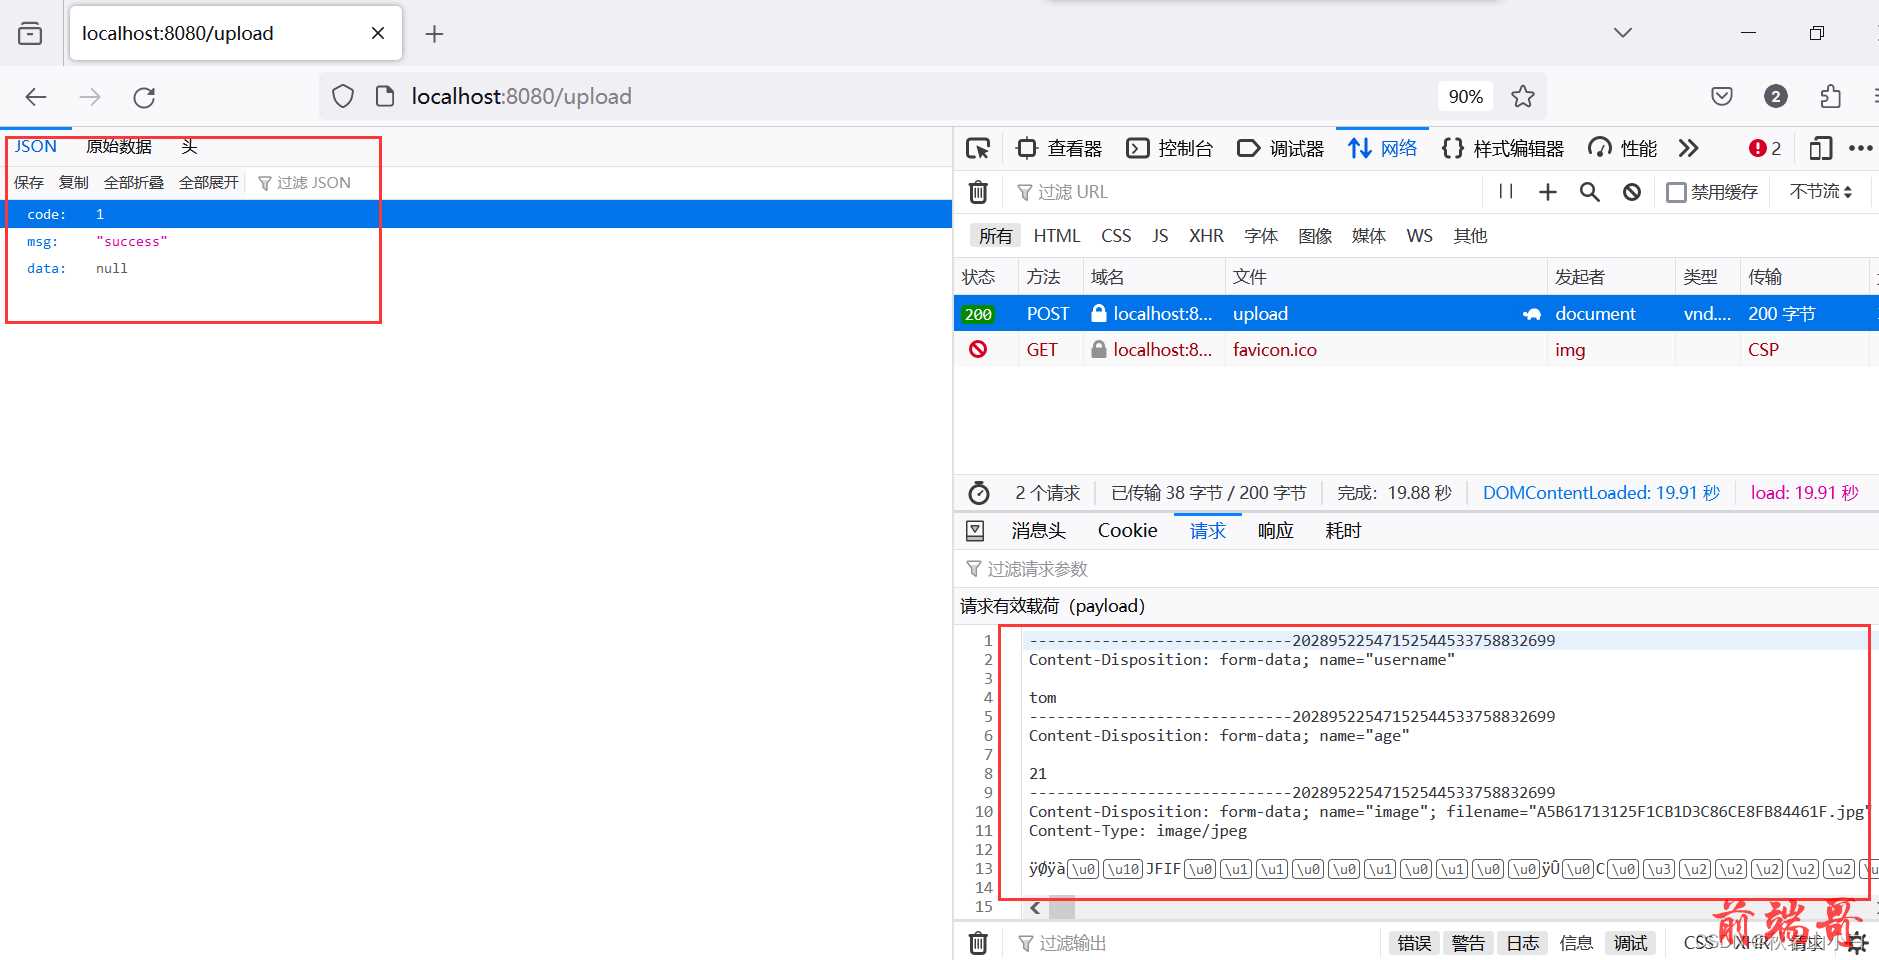The width and height of the screenshot is (1879, 960).
Task: Clear network log with trash icon
Action: point(979,192)
